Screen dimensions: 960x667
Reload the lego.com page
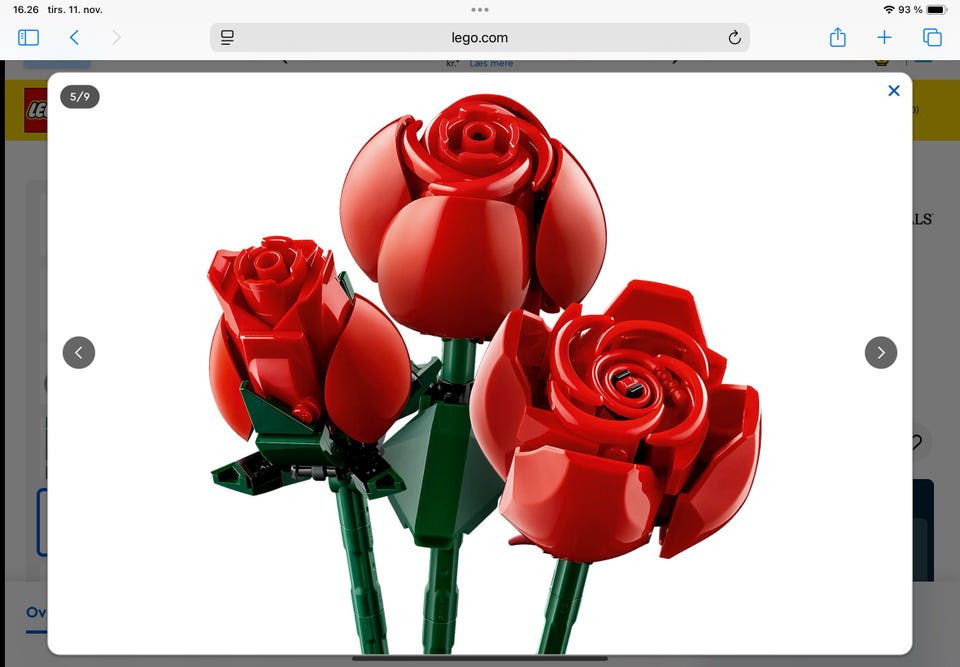(734, 38)
